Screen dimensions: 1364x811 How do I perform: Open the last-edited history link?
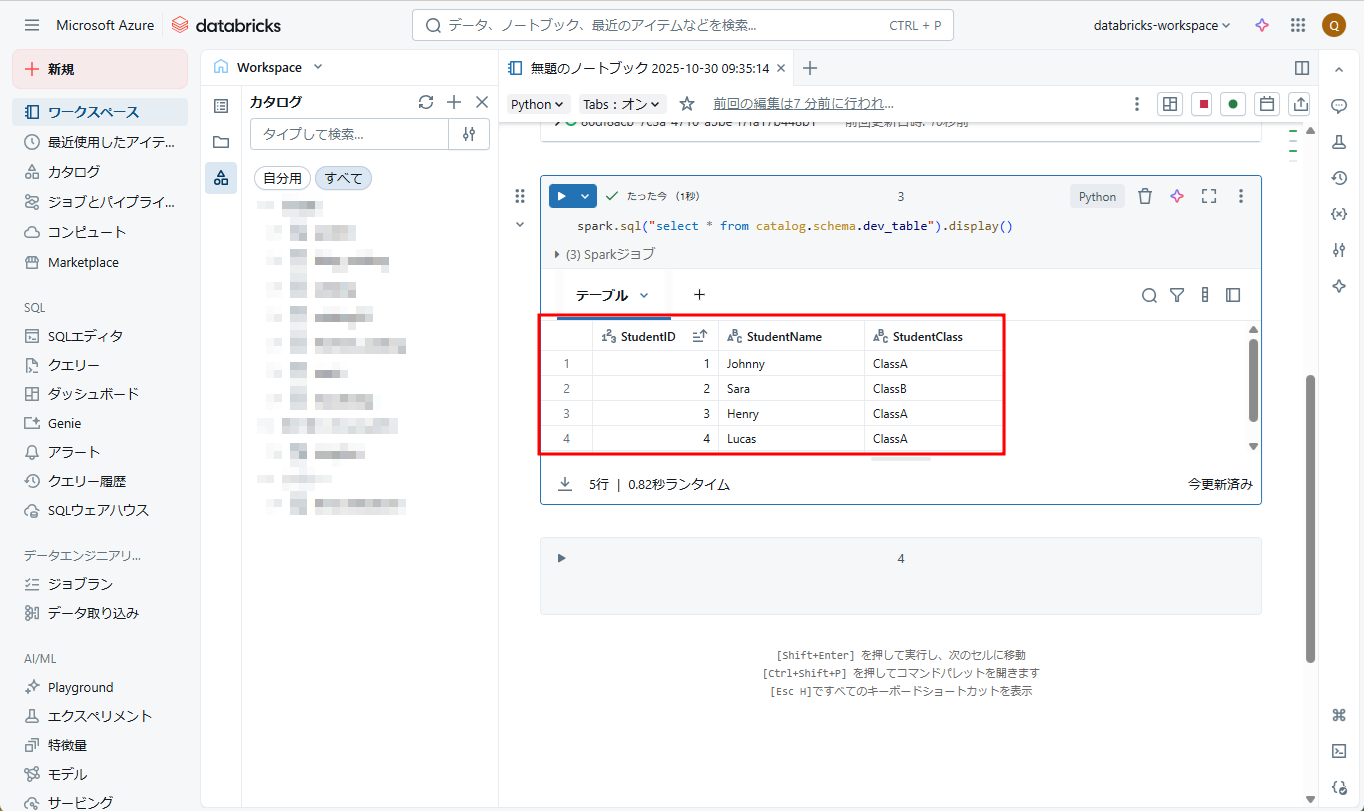tap(803, 103)
